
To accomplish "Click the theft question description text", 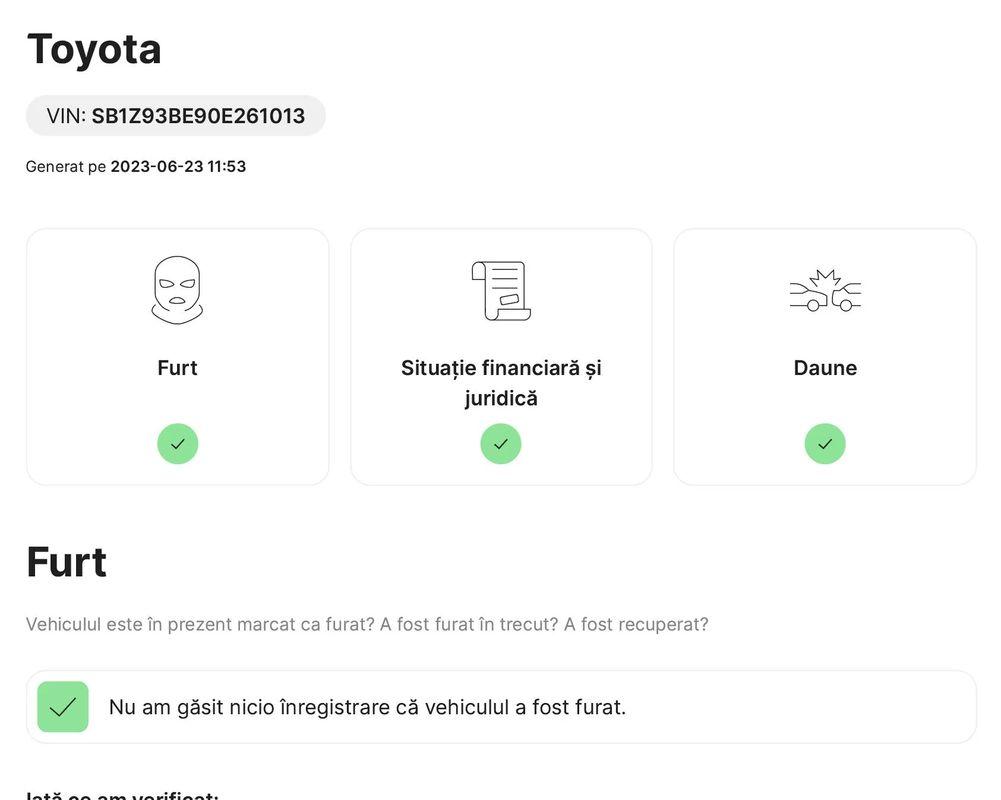I will 367,624.
